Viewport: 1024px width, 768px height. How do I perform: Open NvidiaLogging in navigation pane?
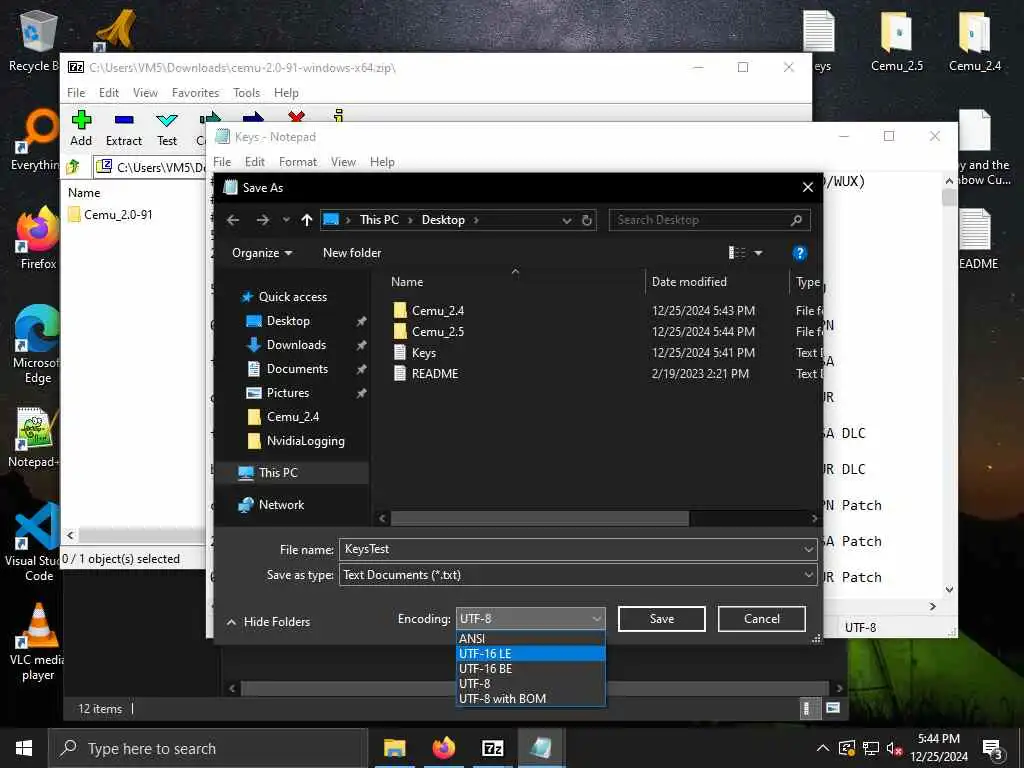point(305,441)
